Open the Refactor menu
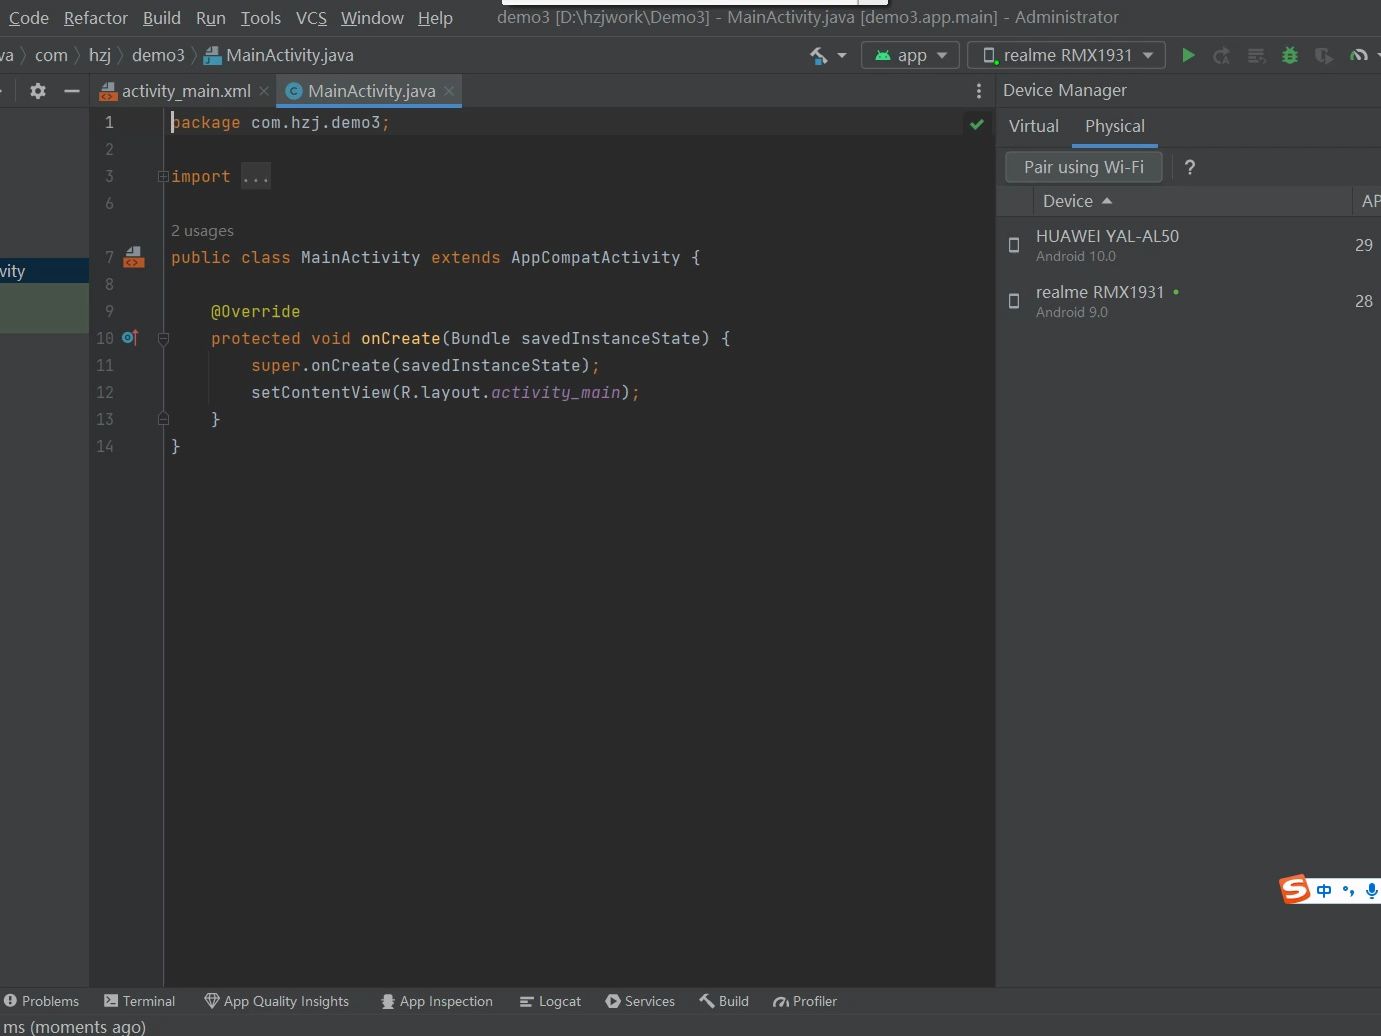 96,18
